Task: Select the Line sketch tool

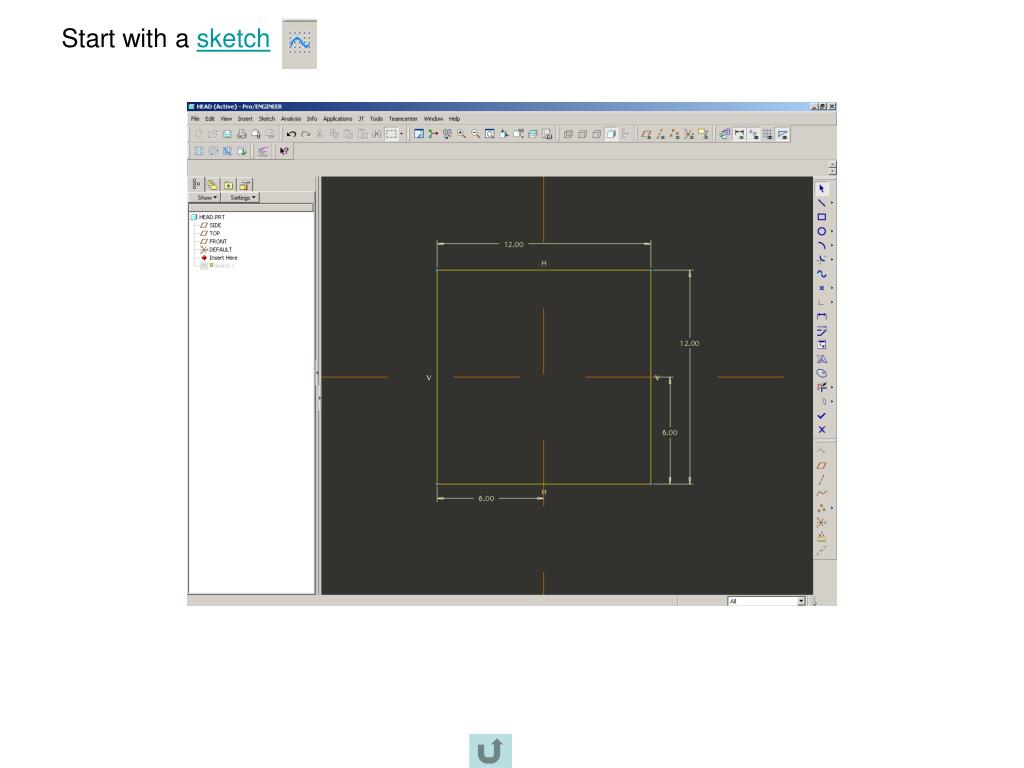Action: (822, 202)
